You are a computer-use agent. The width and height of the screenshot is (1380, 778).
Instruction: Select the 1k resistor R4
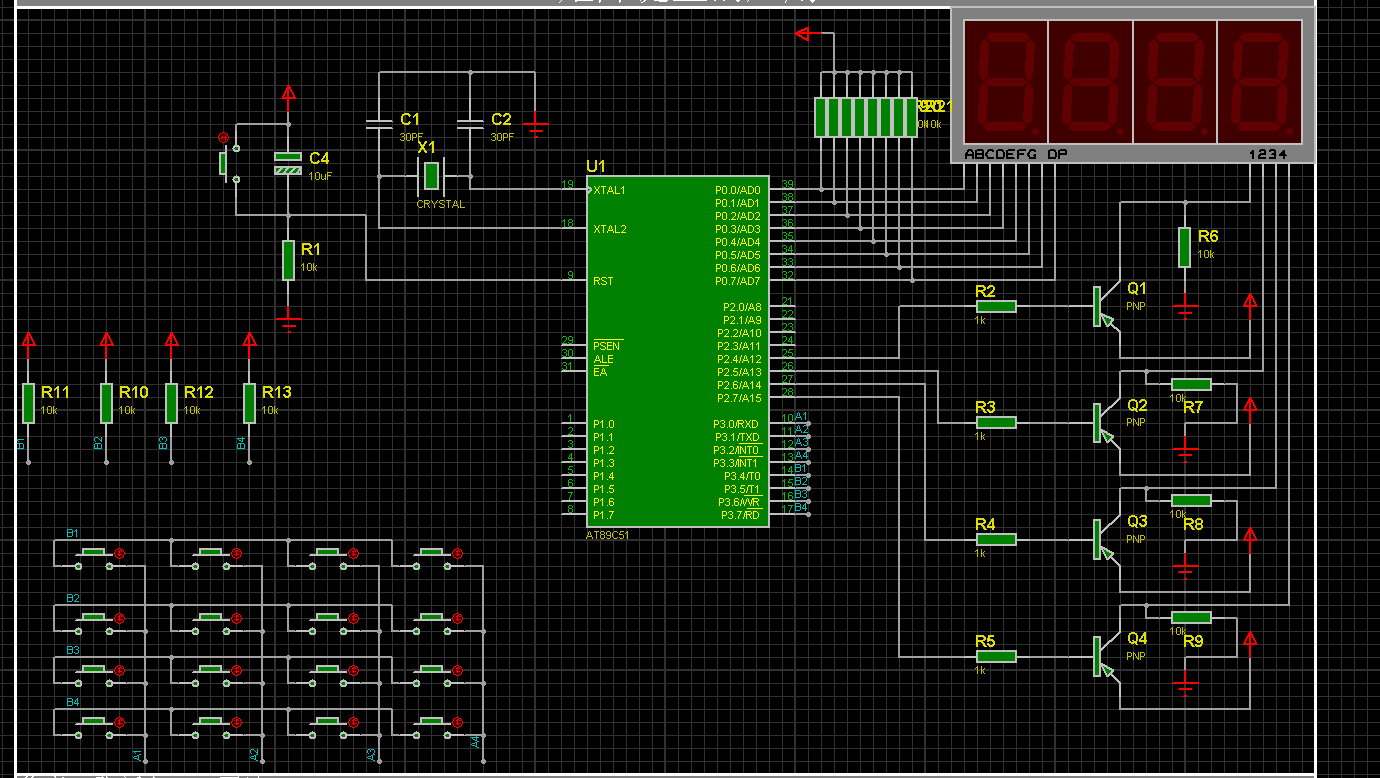click(x=996, y=539)
